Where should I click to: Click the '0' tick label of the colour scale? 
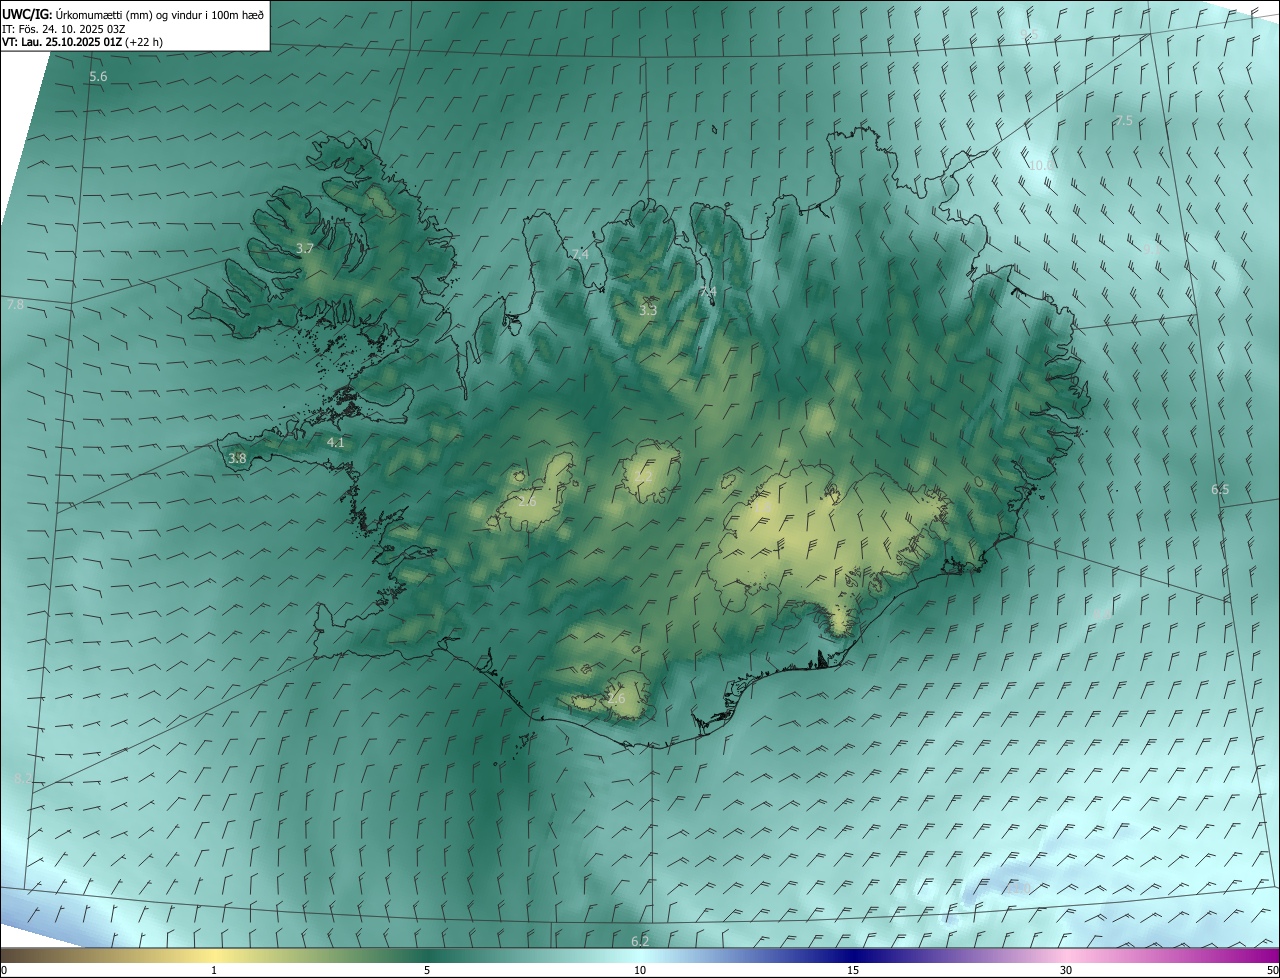(x=4, y=970)
